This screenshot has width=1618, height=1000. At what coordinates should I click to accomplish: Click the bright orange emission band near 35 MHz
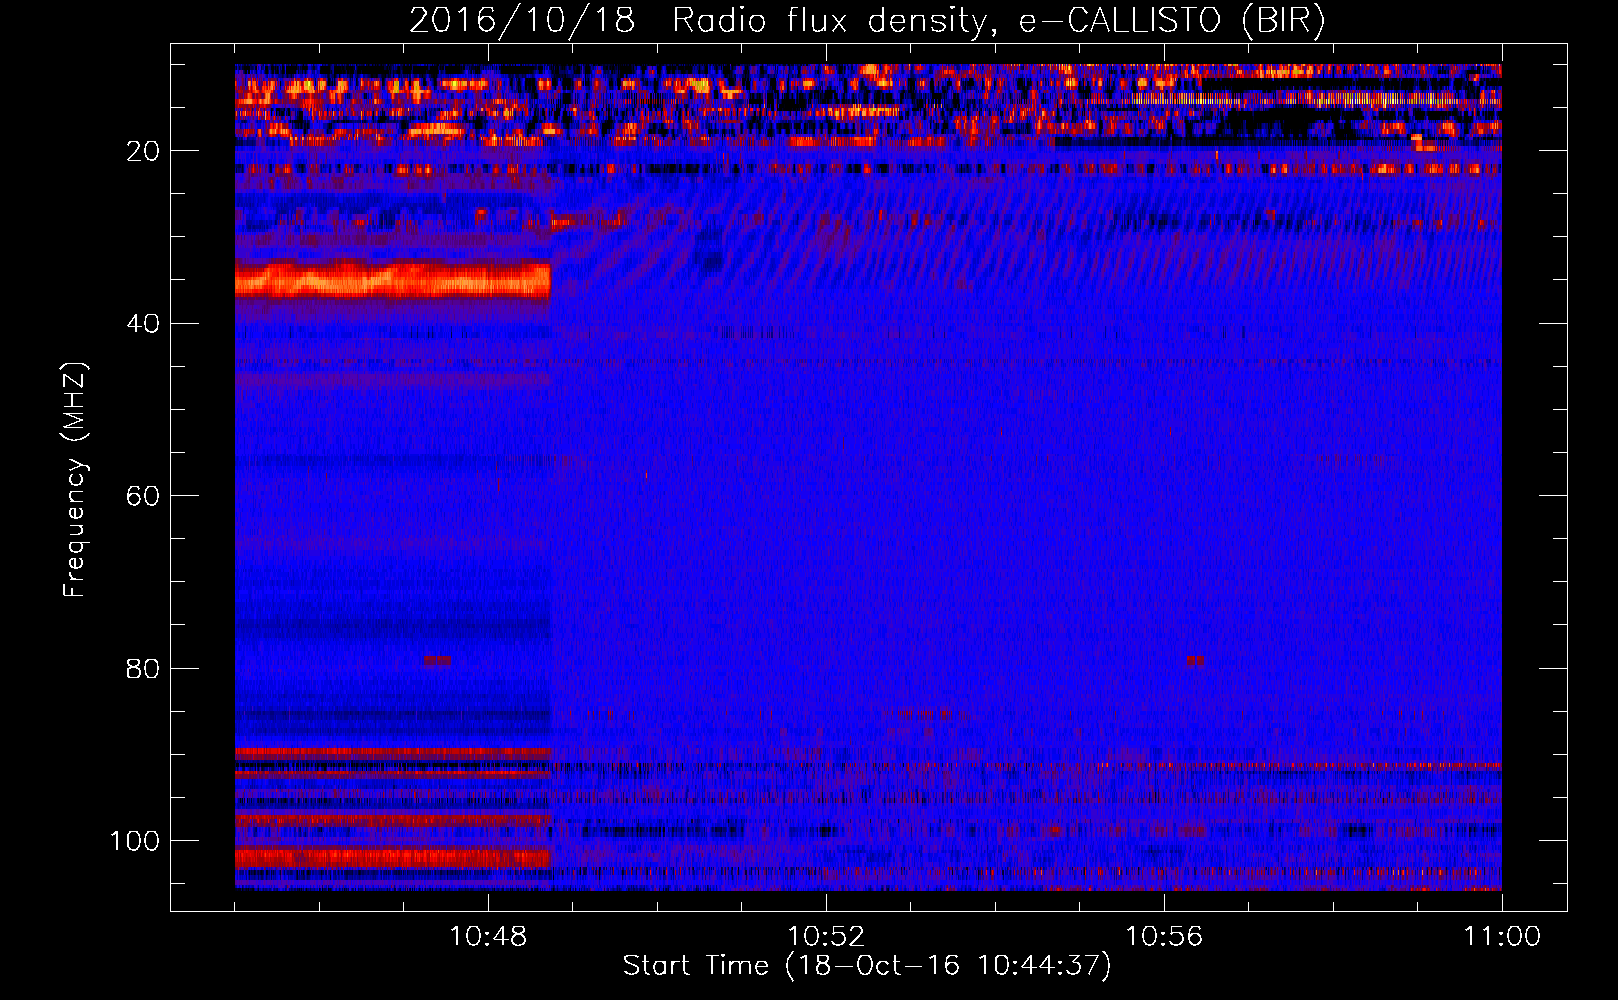[393, 280]
